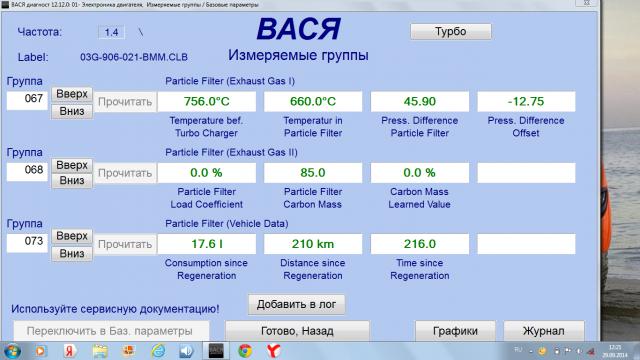Image resolution: width=640 pixels, height=360 pixels.
Task: Click the speaker icon in the taskbar
Action: (x=187, y=351)
